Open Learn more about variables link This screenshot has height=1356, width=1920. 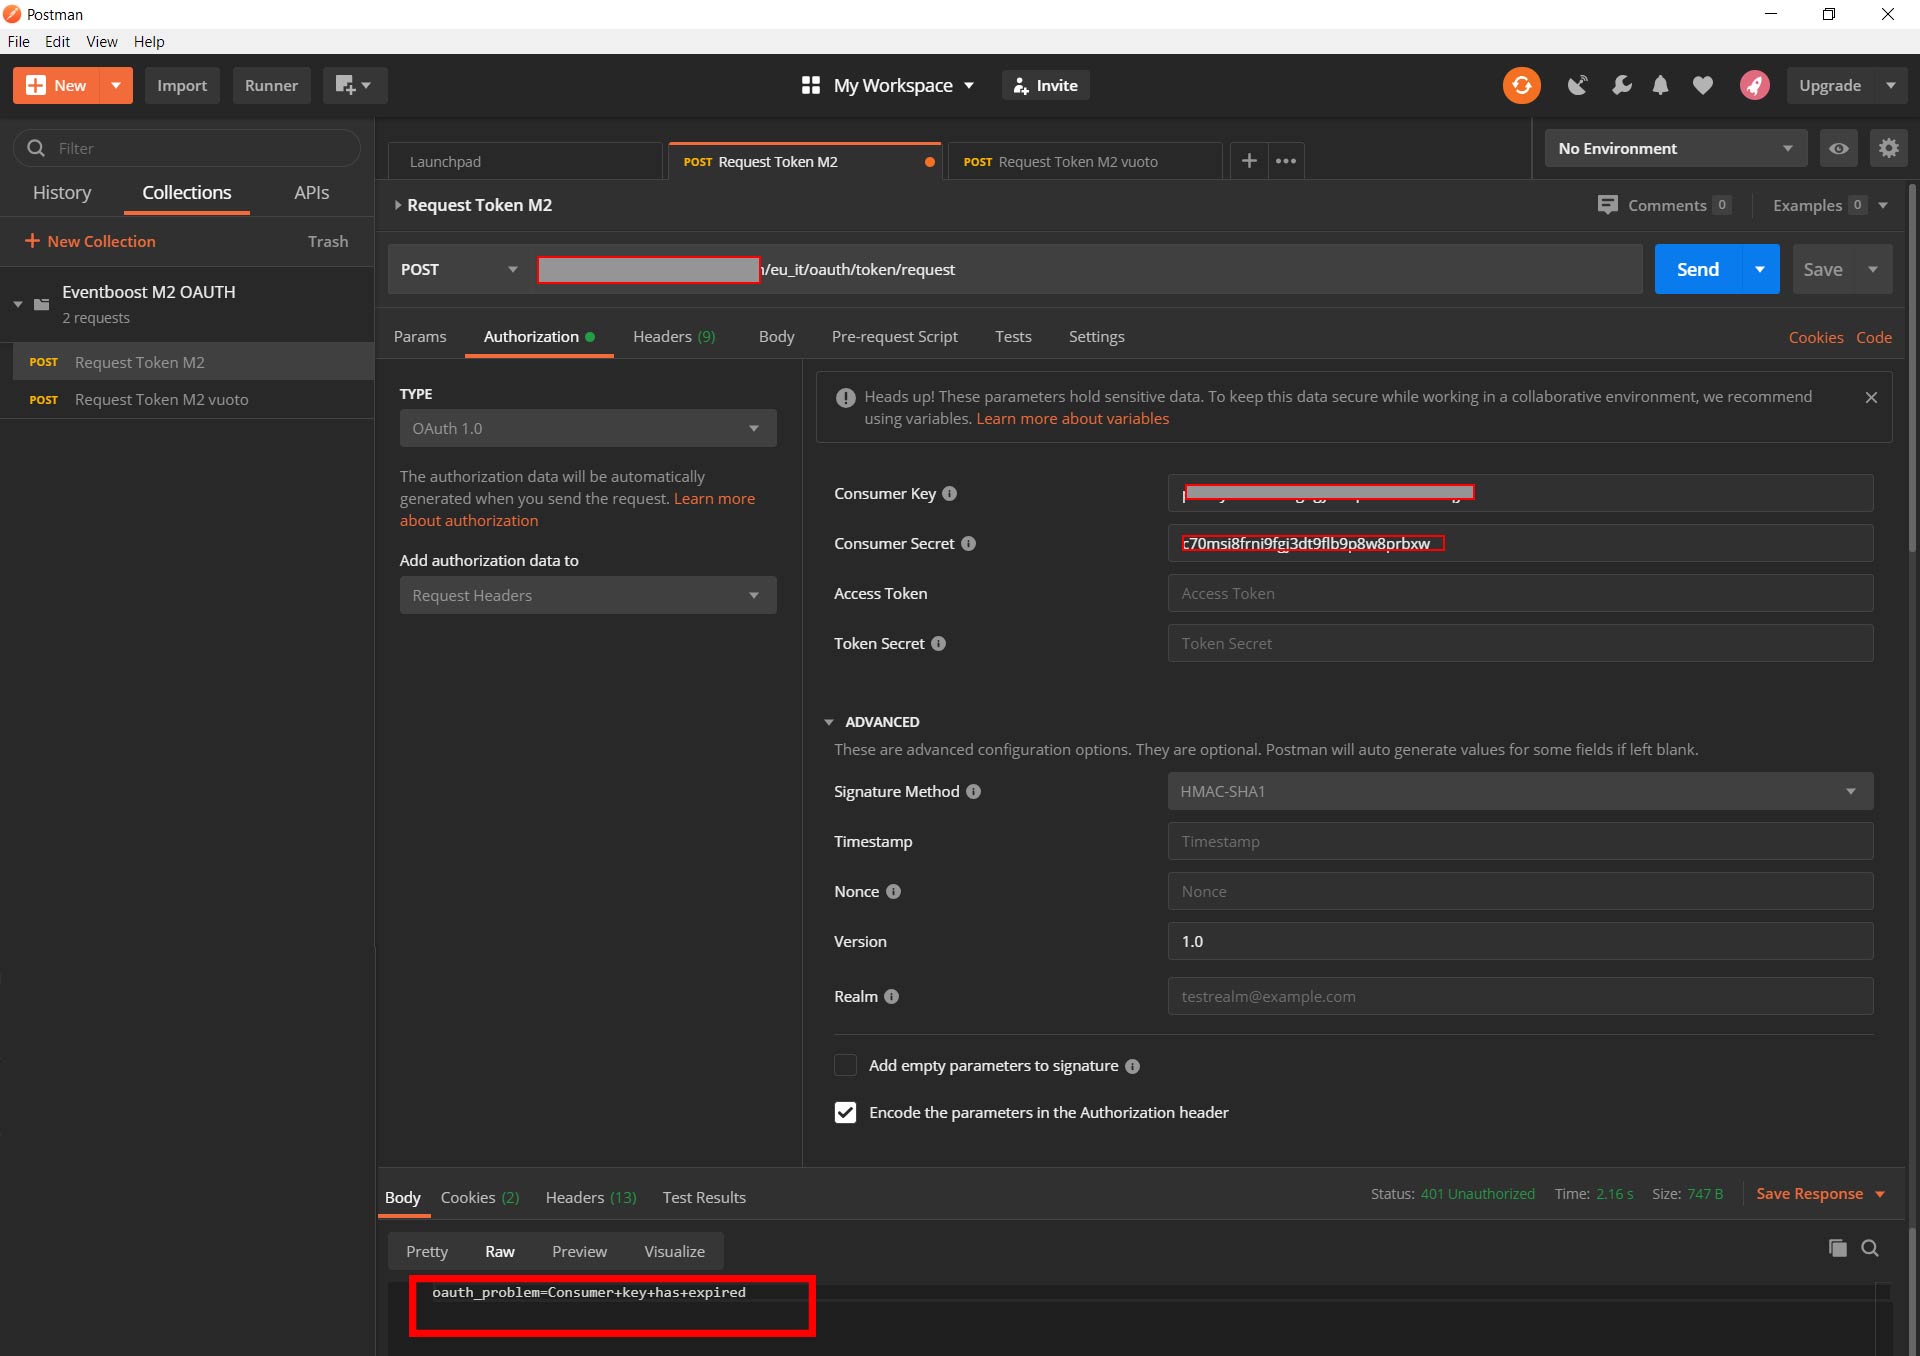coord(1072,418)
